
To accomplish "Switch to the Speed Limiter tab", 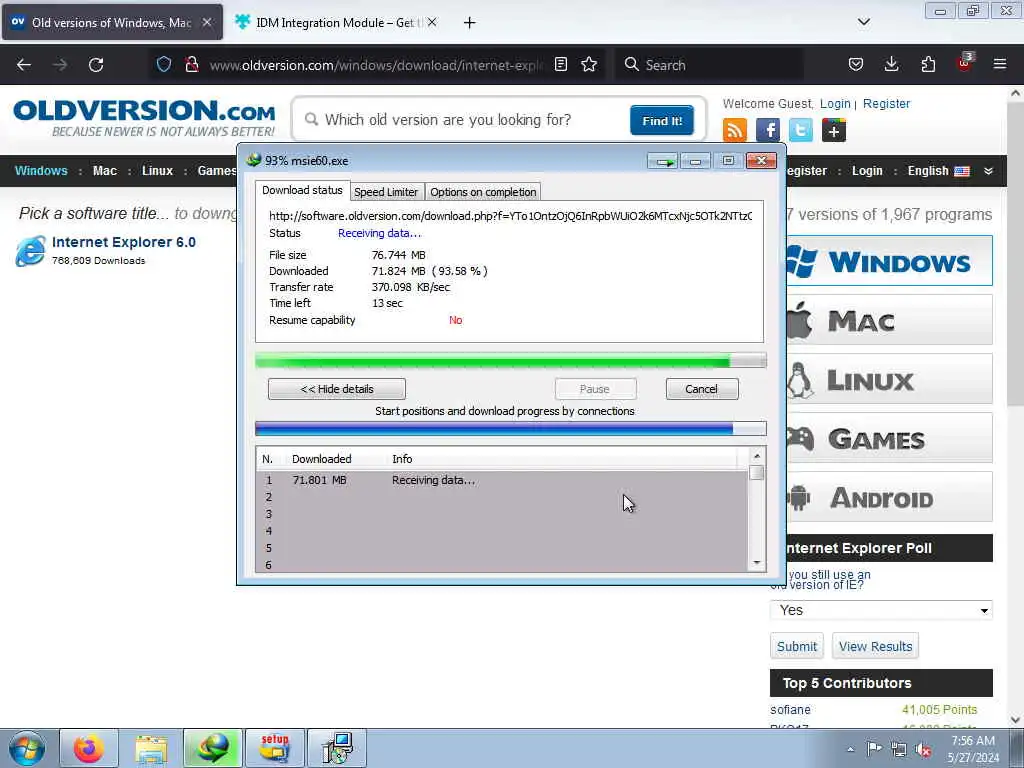I will click(x=386, y=192).
